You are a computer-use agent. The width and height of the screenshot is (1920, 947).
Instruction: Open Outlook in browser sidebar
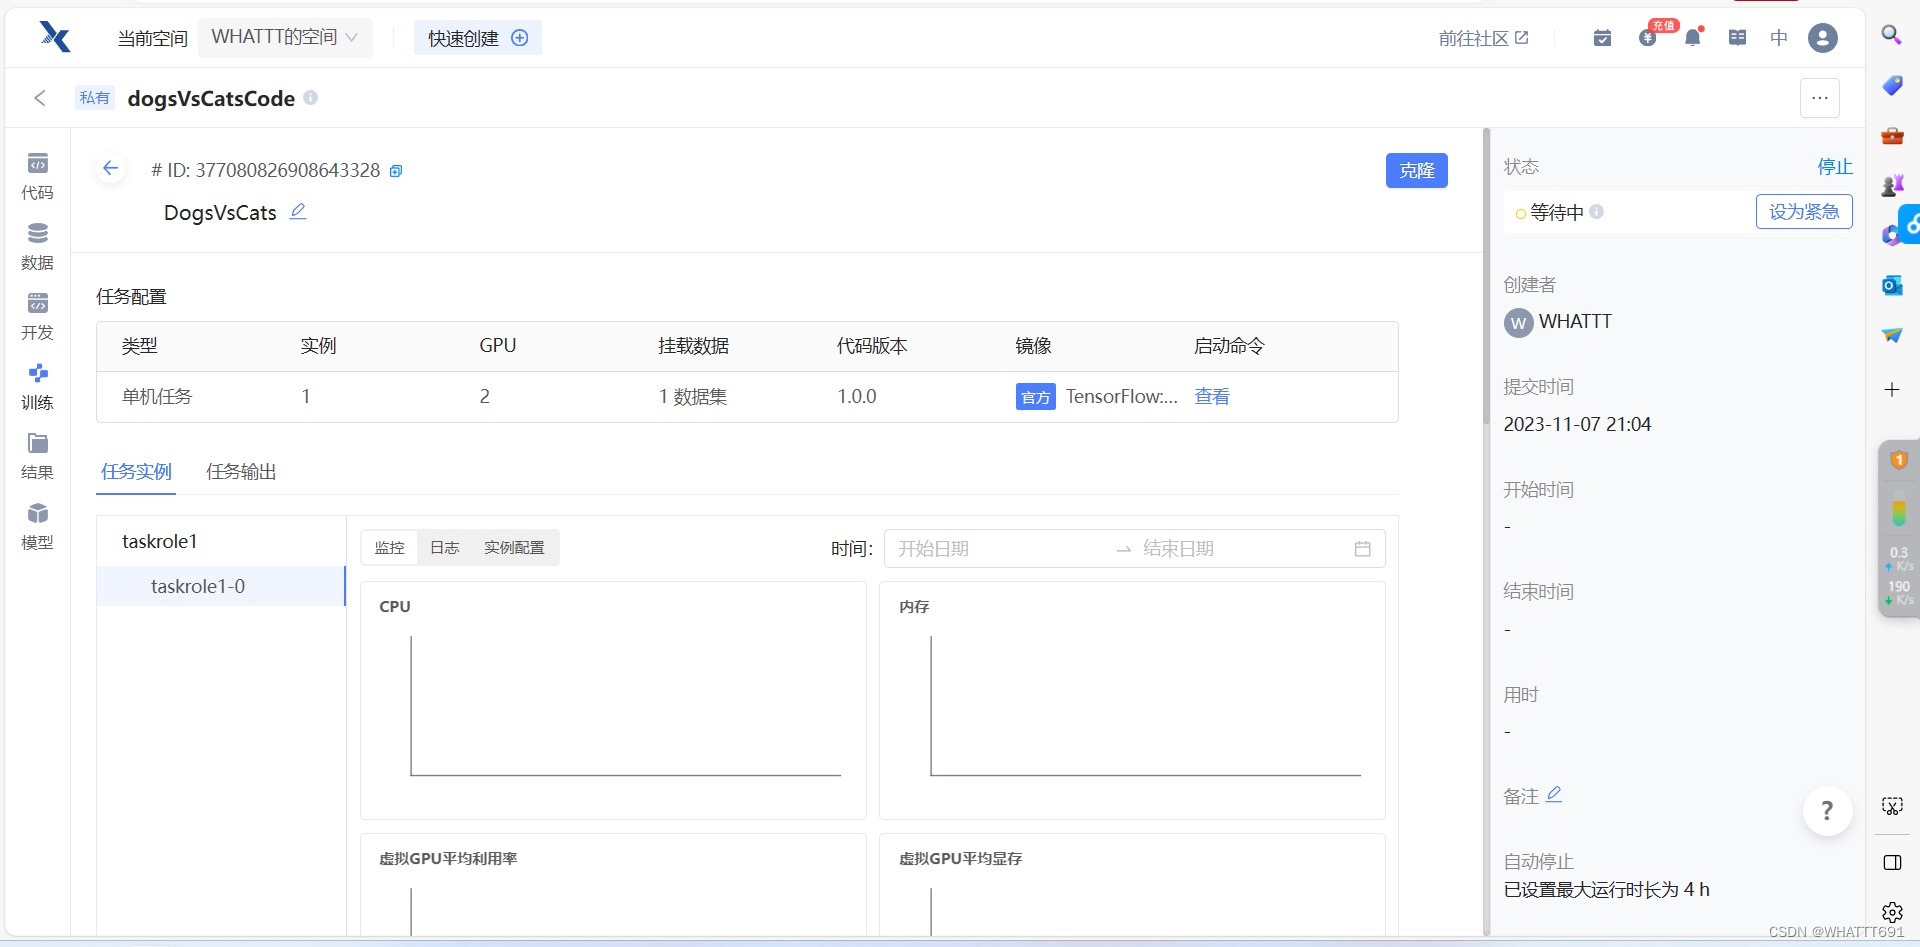point(1892,285)
